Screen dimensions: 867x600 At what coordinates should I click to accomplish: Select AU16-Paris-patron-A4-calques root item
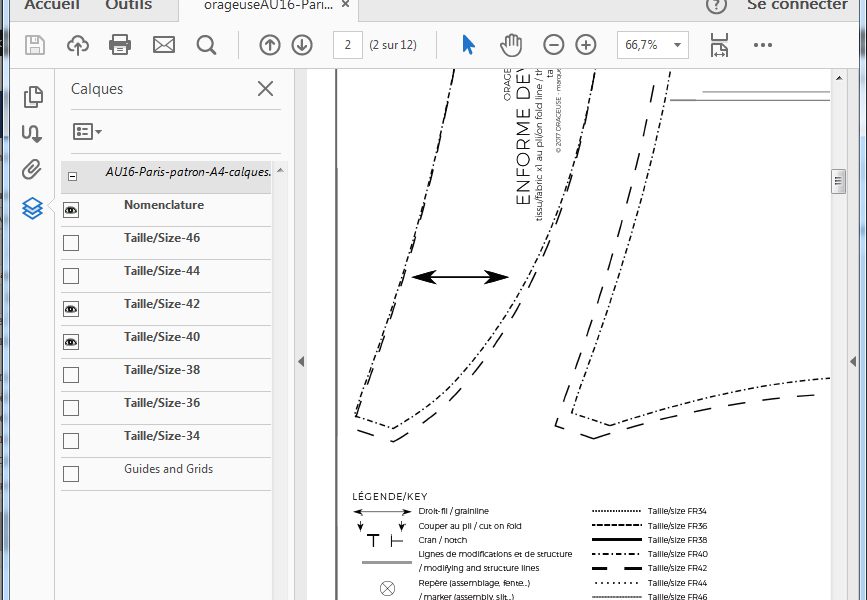click(188, 172)
